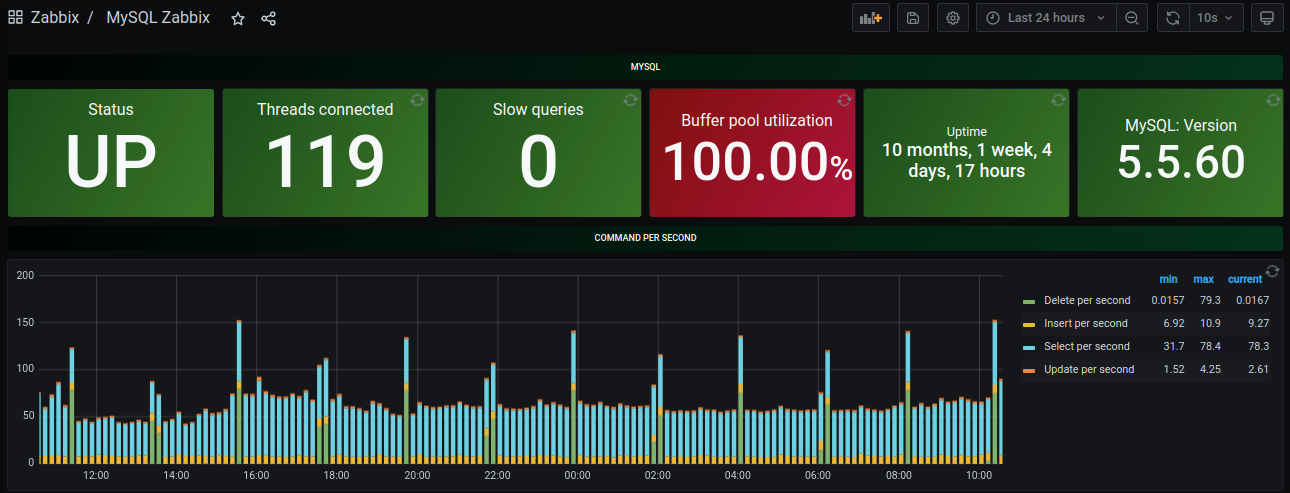Click refresh spinner on Buffer pool panel
Screen dimensions: 1290x493
pyautogui.click(x=844, y=100)
